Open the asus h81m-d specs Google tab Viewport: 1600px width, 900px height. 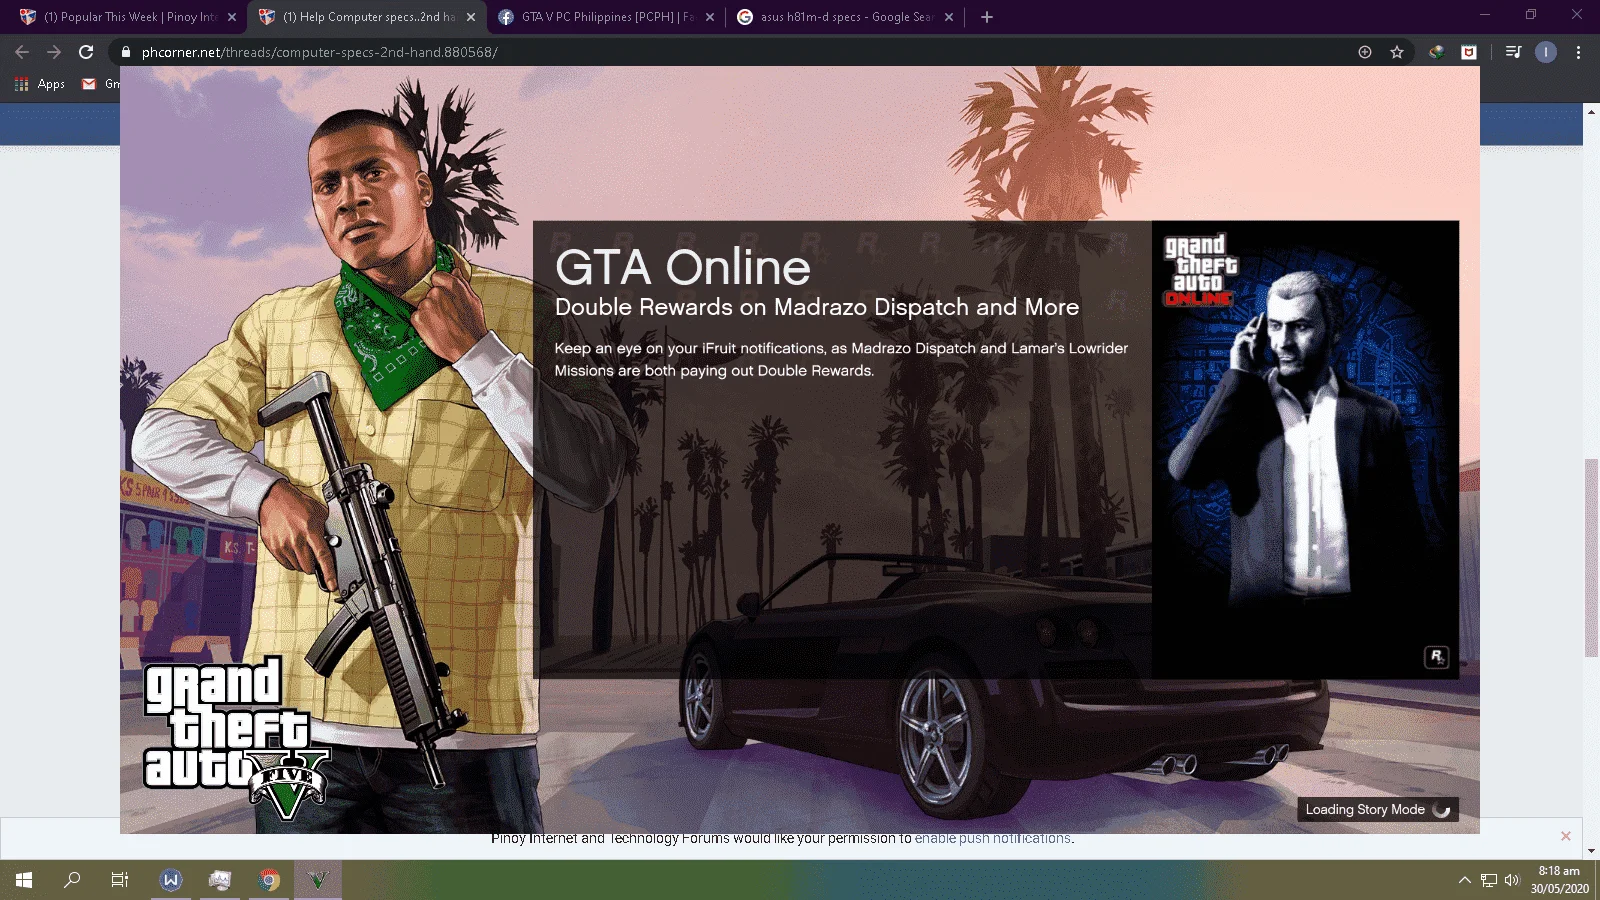845,17
